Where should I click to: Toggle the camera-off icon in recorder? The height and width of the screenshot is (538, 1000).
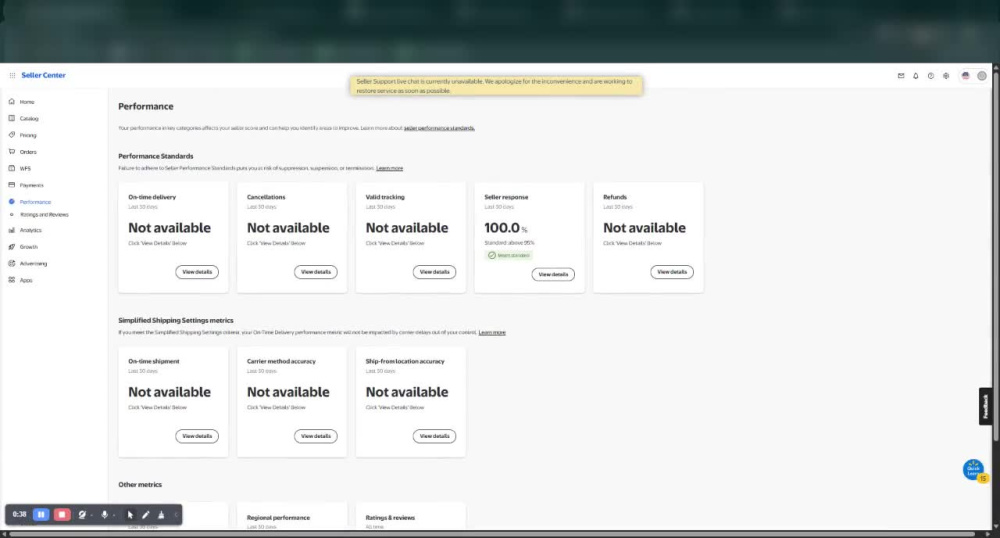click(x=82, y=514)
